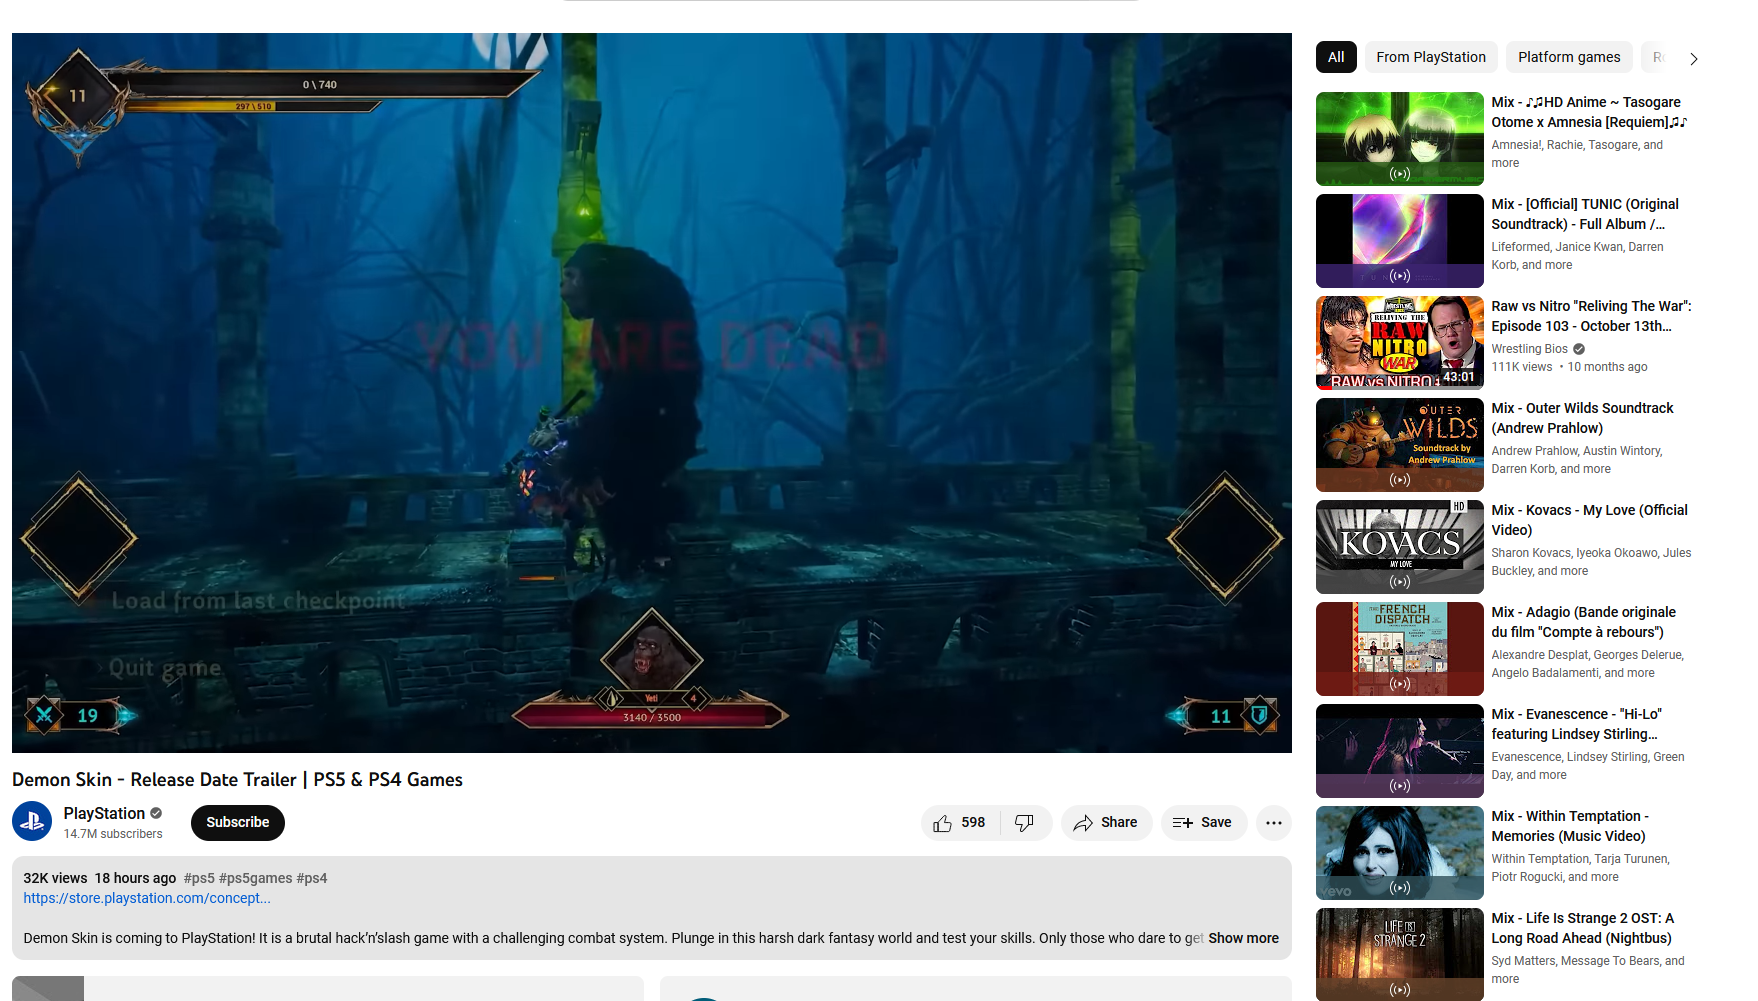Click the 'Alexandre Desplat, Georges Delerue' artist line
This screenshot has width=1758, height=1001.
point(1587,664)
